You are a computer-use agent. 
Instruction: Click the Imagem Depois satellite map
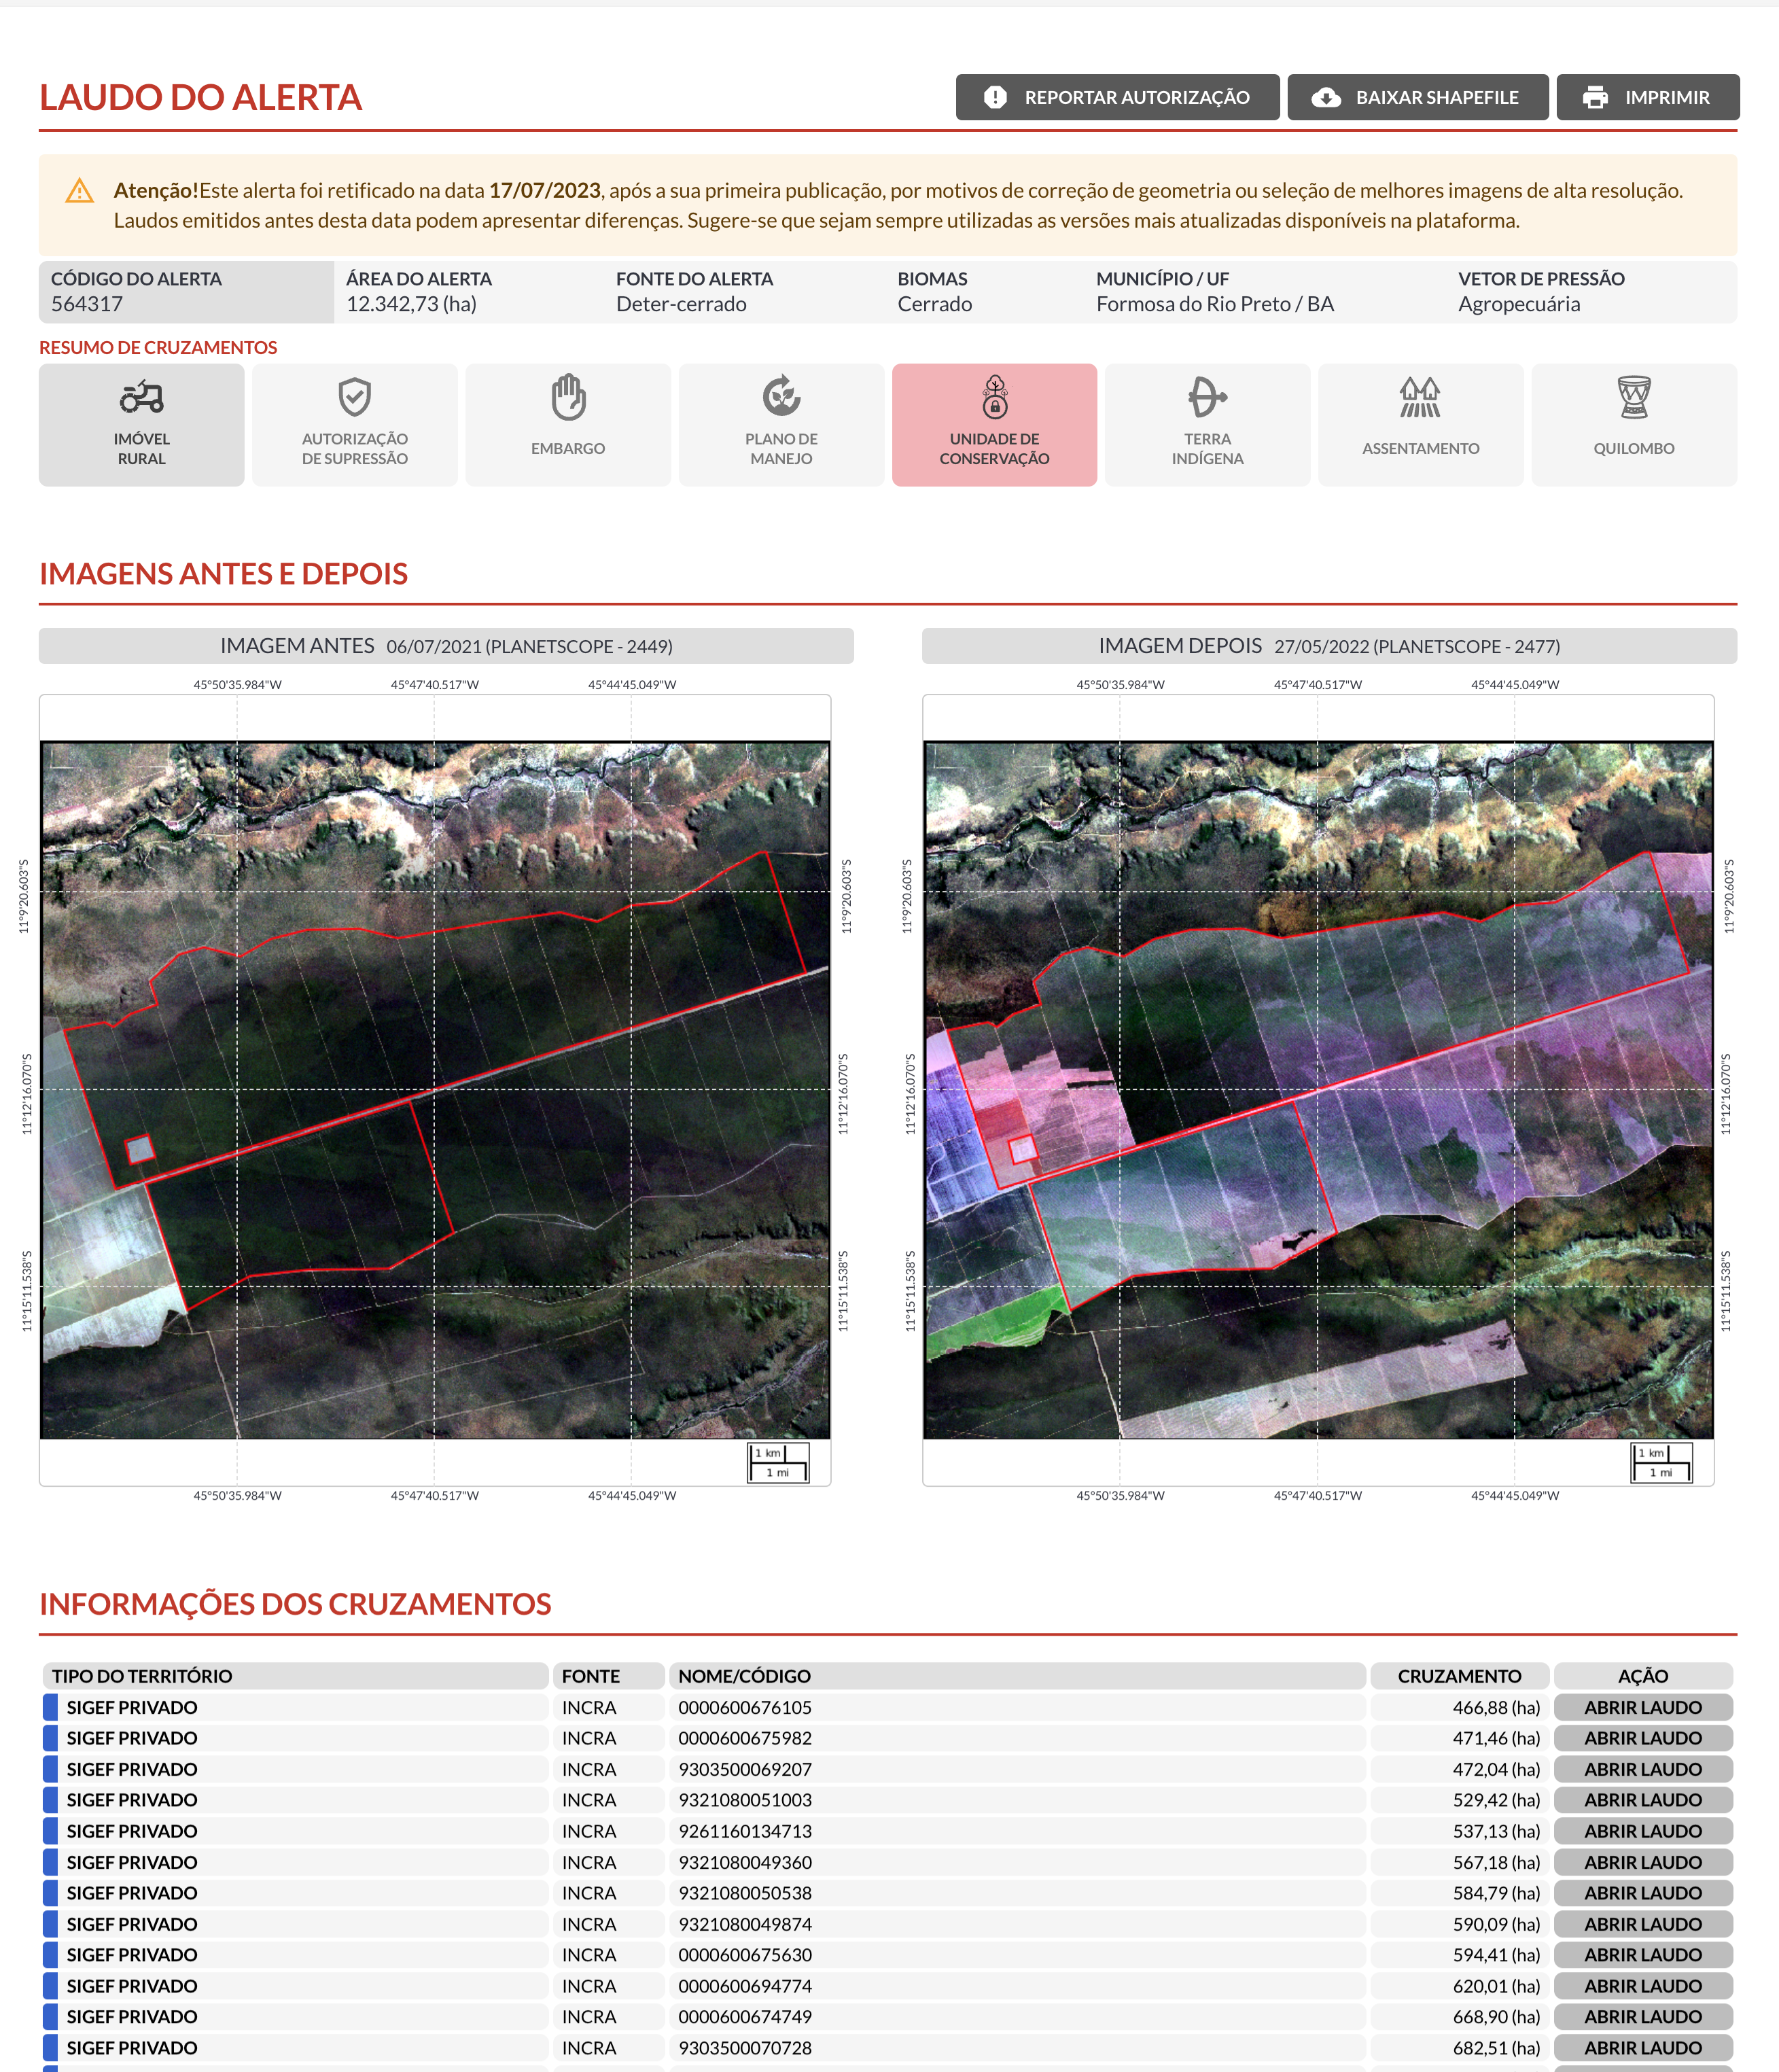coord(1318,1090)
